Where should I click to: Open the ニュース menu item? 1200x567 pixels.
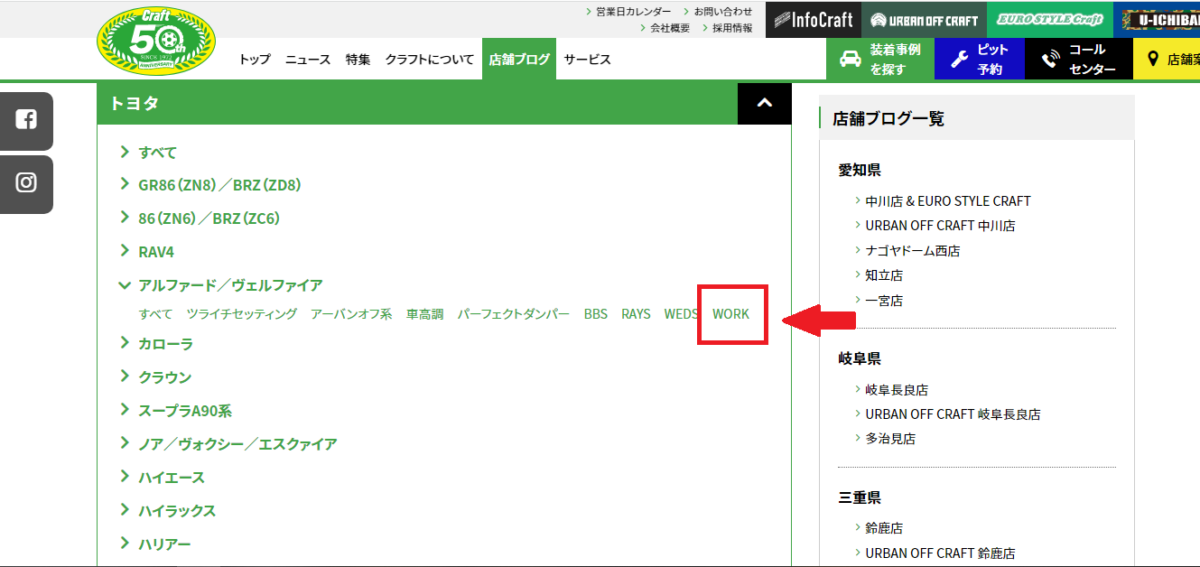coord(307,59)
